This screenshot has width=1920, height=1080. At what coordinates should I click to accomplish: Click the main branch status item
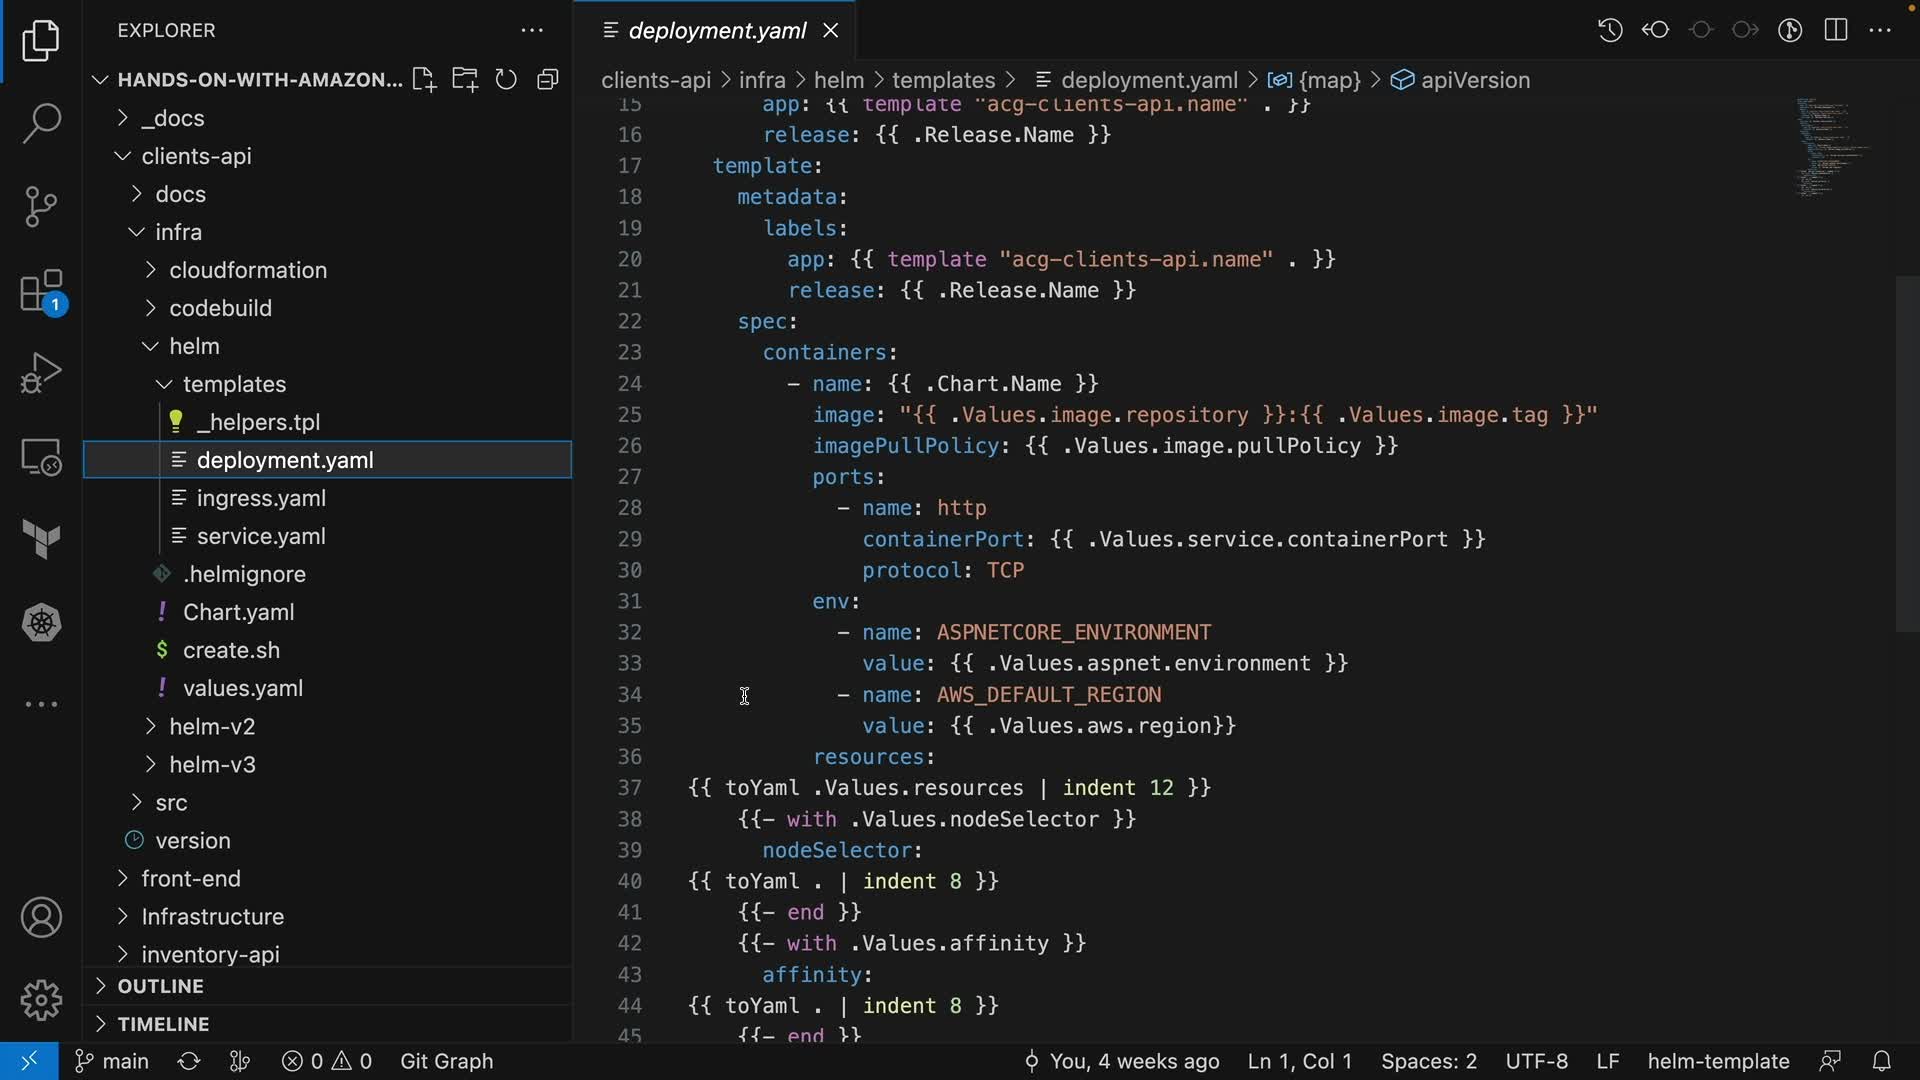point(112,1061)
